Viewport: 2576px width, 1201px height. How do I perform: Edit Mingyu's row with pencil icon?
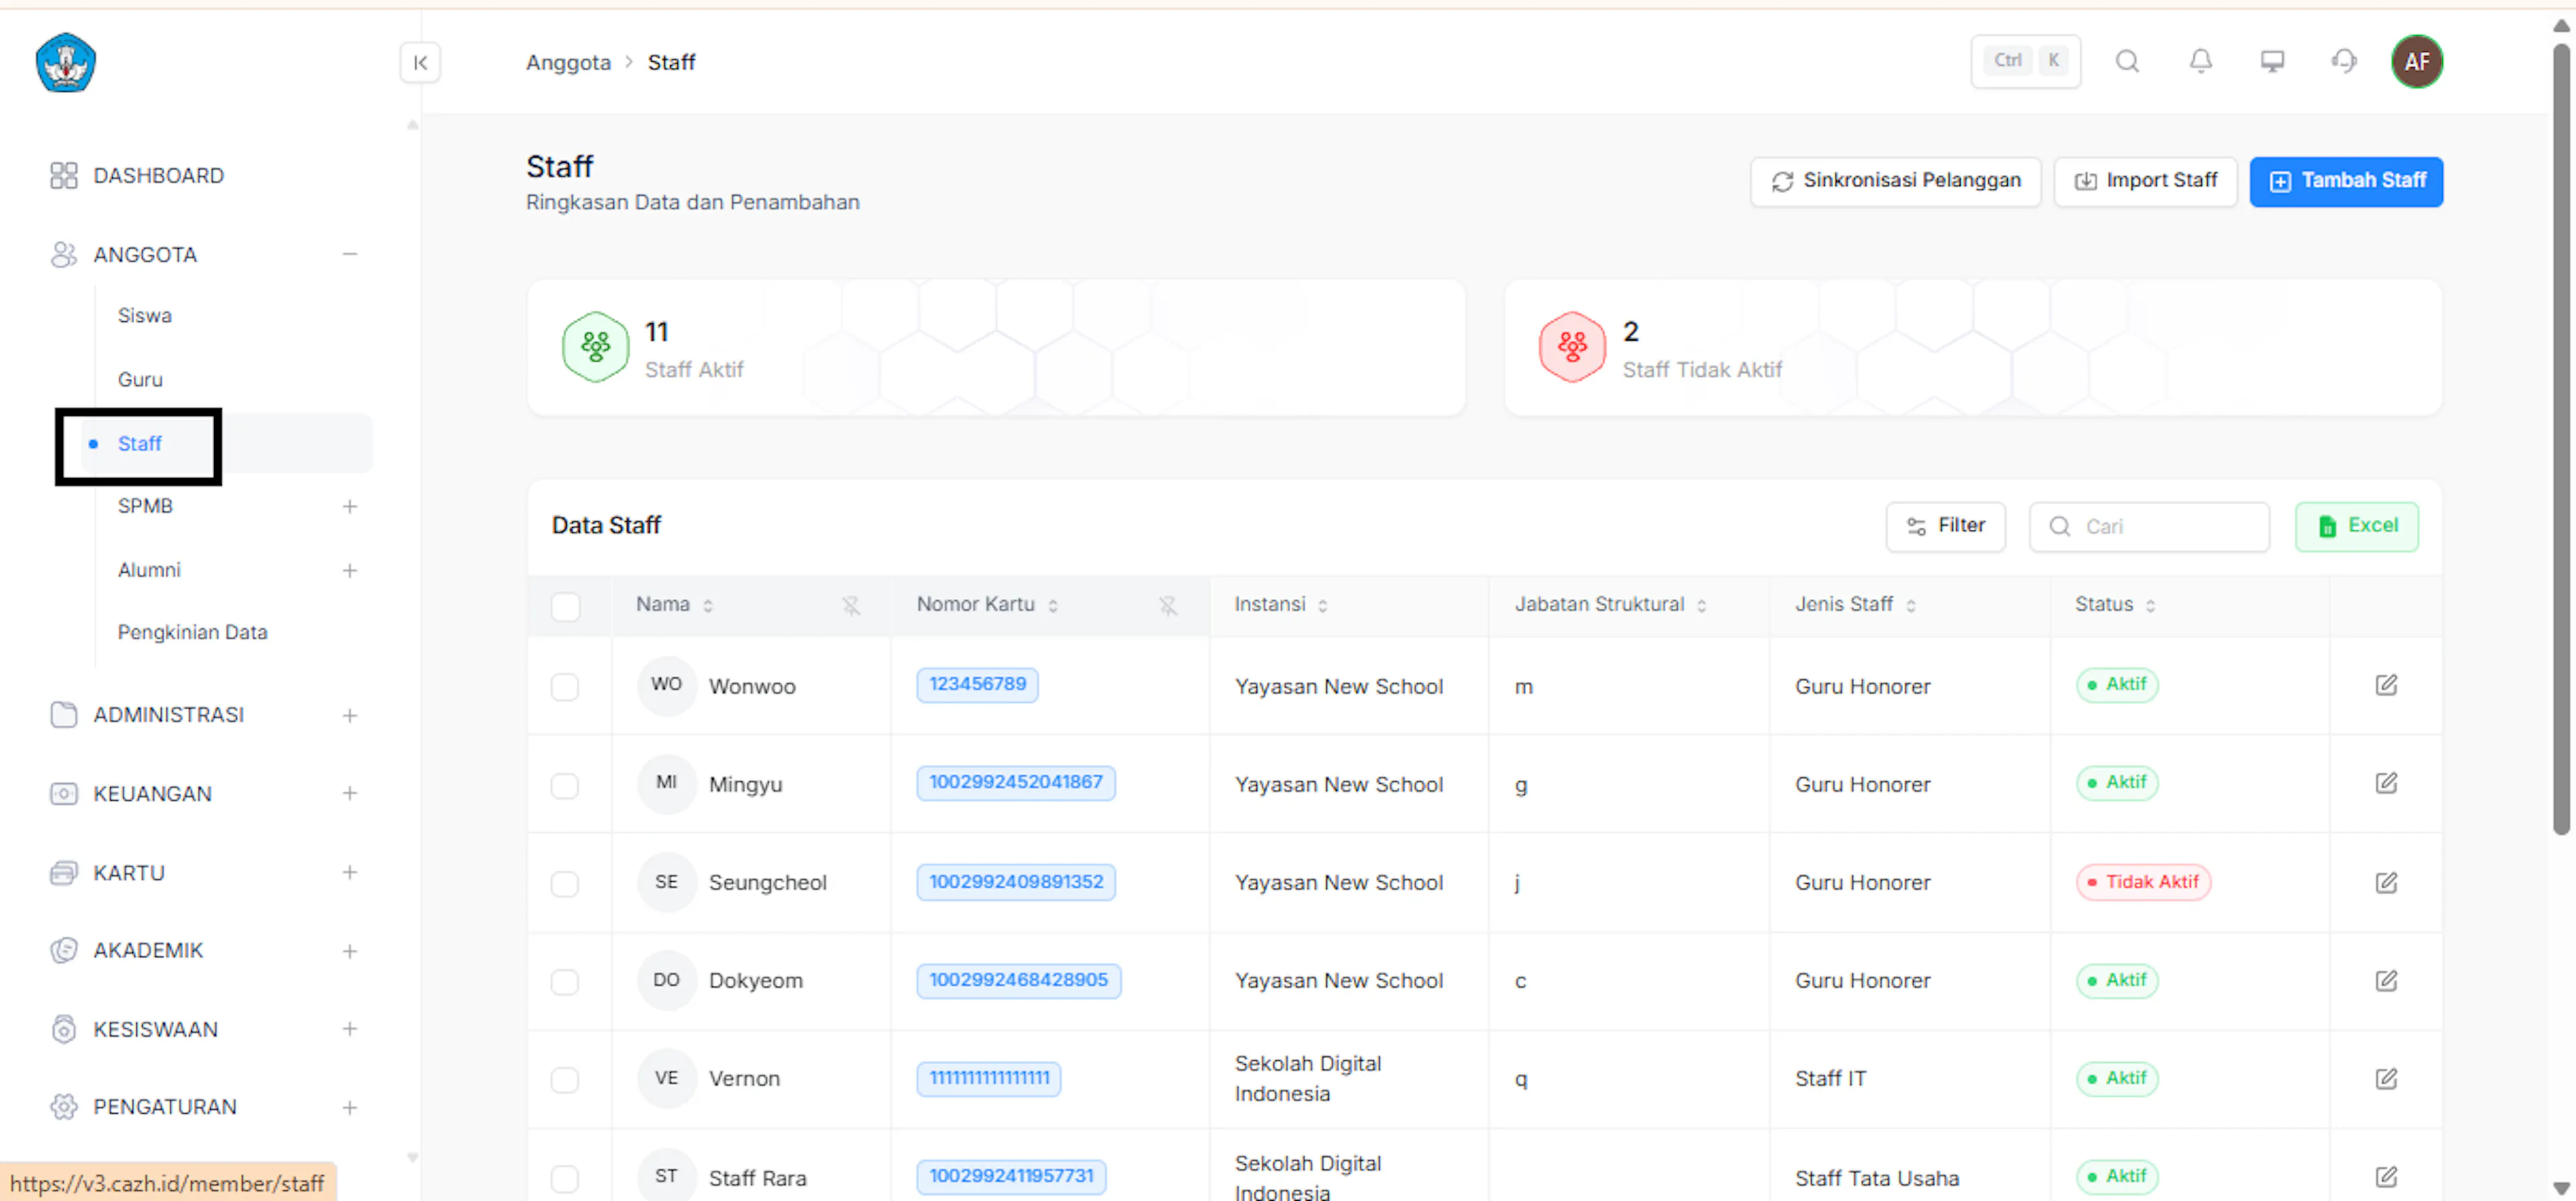click(2386, 783)
